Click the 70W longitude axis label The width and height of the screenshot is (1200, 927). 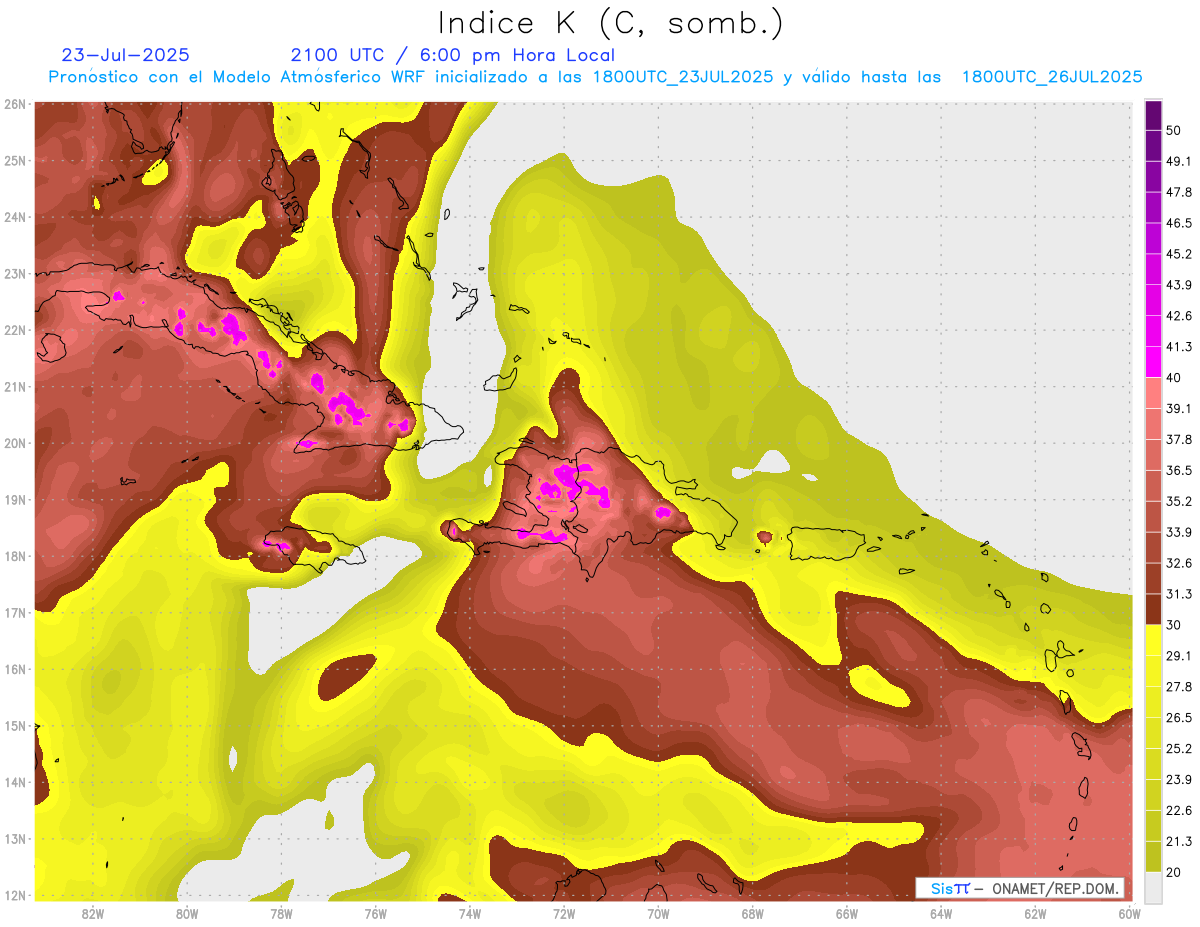(658, 913)
